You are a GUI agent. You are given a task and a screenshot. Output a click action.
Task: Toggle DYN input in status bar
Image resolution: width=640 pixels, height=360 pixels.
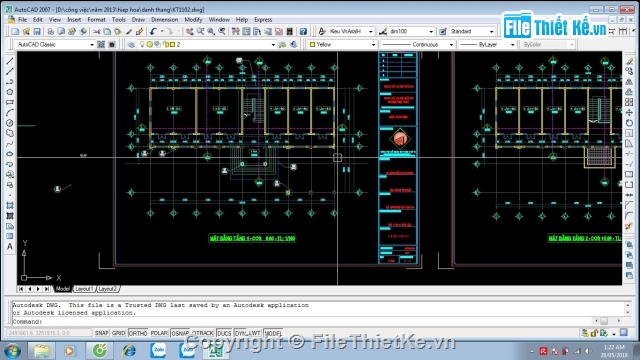tap(240, 333)
